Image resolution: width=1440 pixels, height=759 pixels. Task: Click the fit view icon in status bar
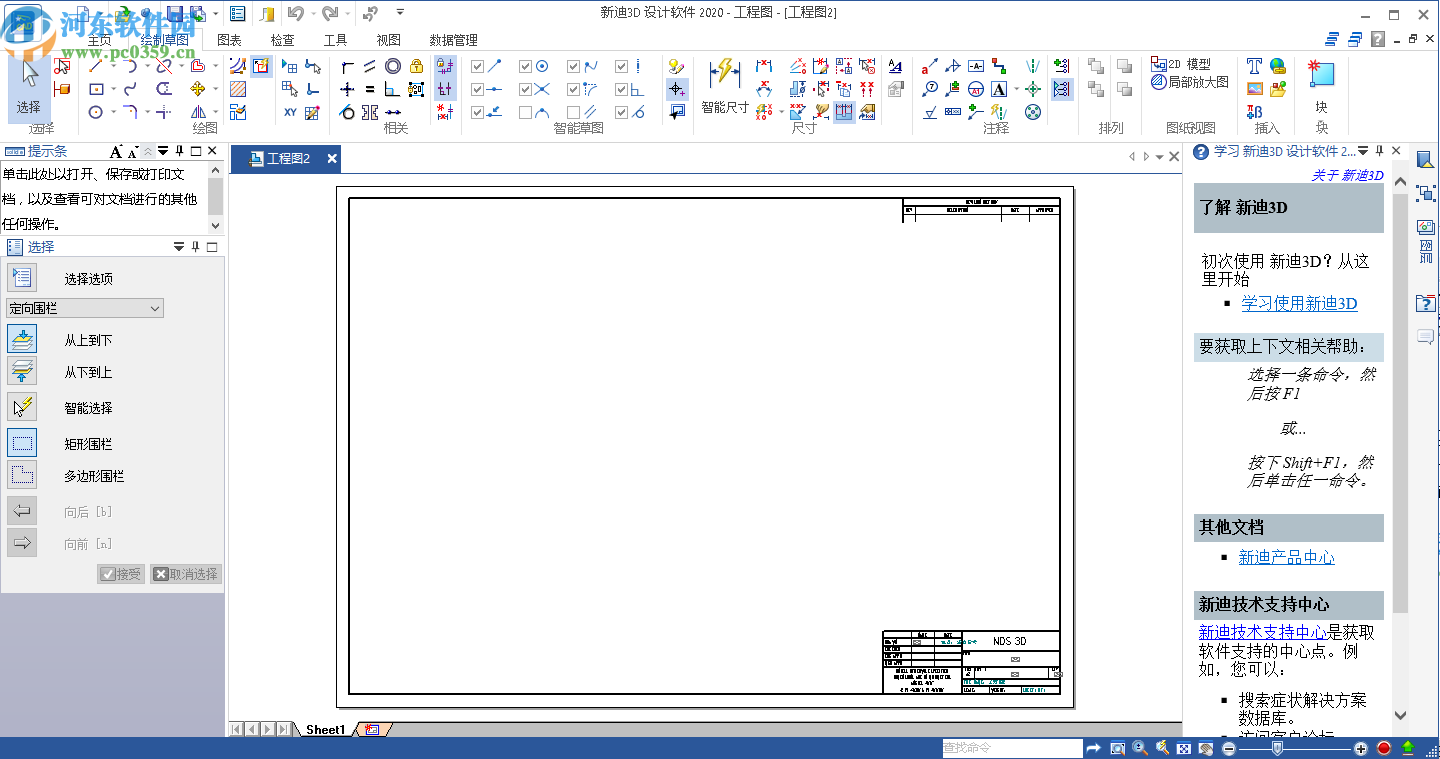[1184, 748]
